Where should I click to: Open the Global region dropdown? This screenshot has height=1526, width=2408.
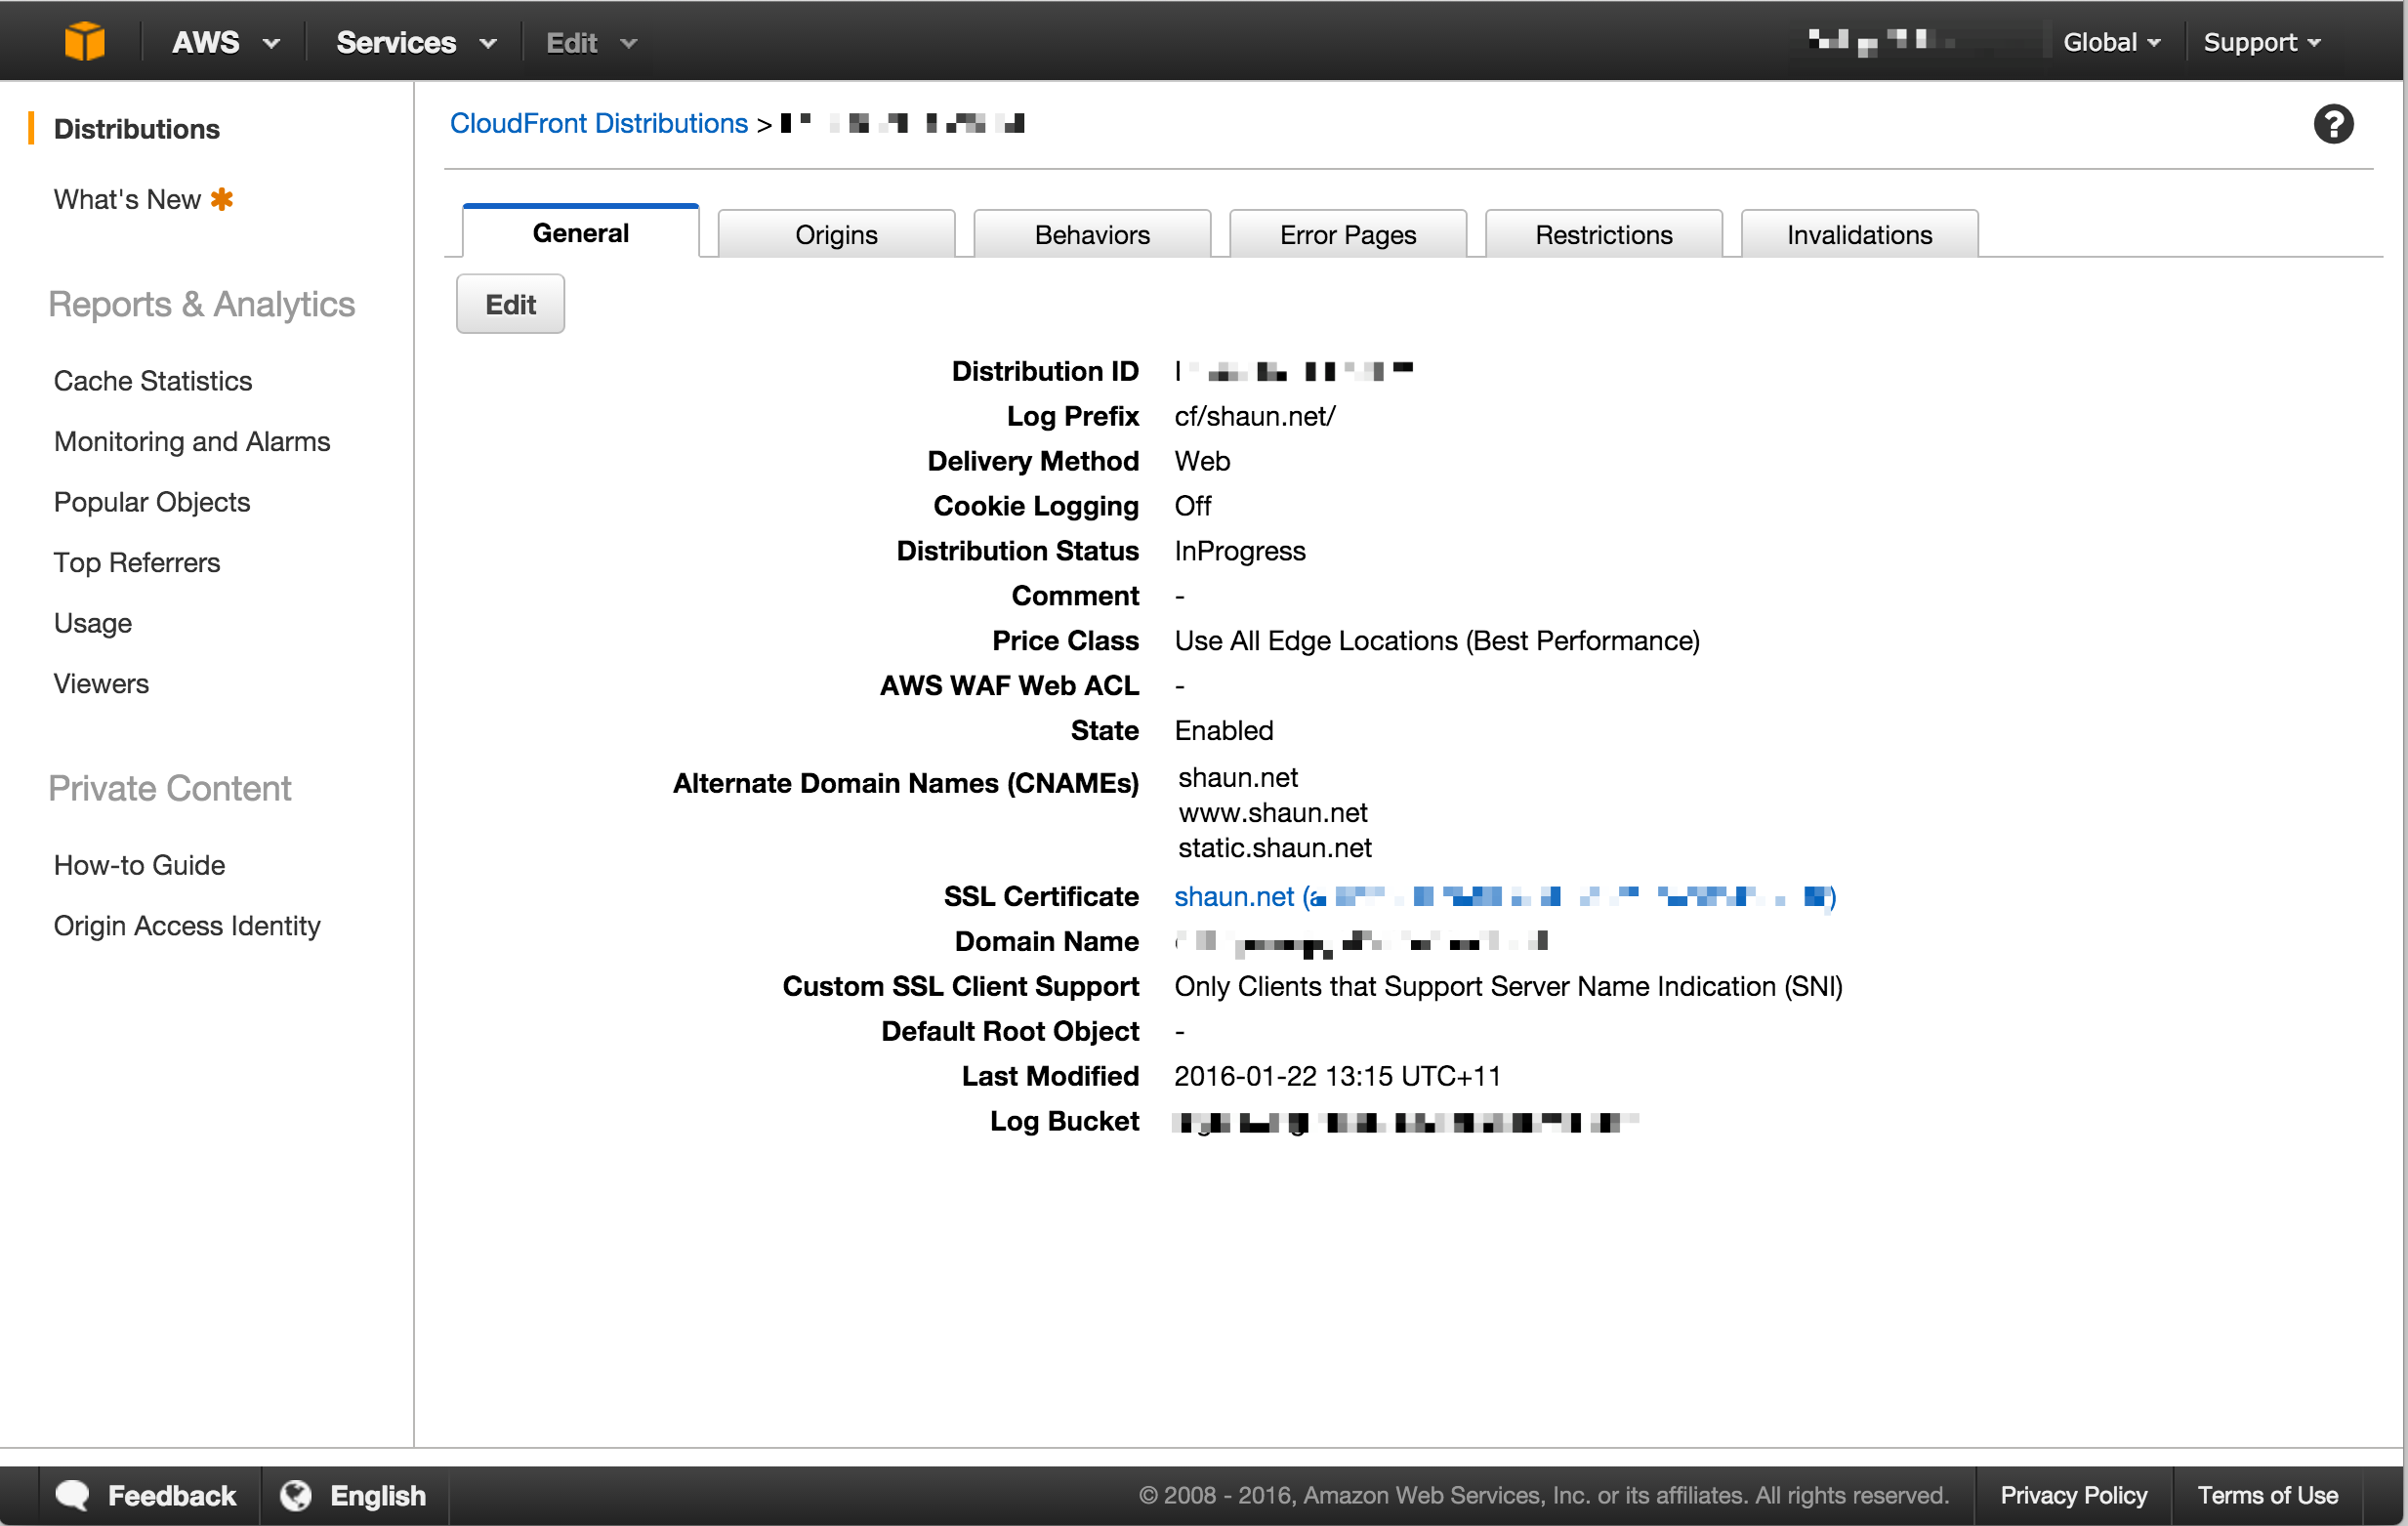pos(2110,42)
